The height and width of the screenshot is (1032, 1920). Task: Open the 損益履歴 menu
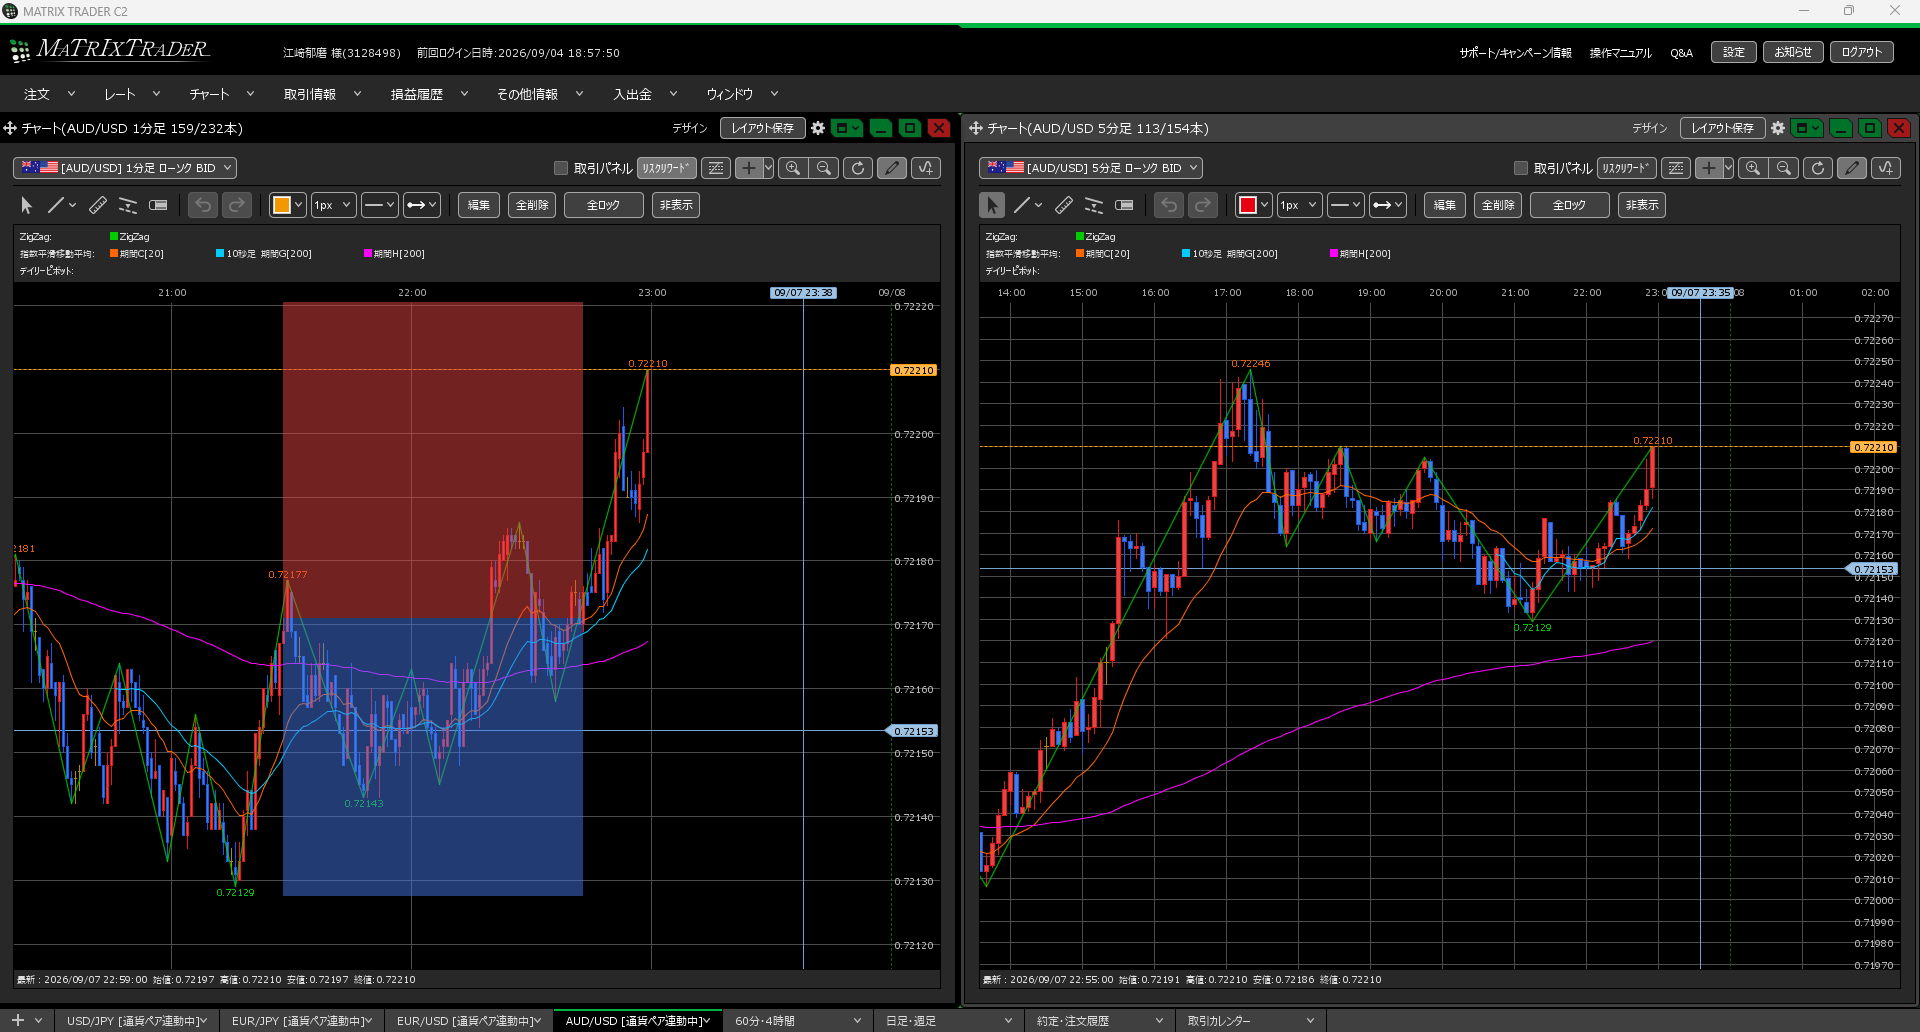429,94
